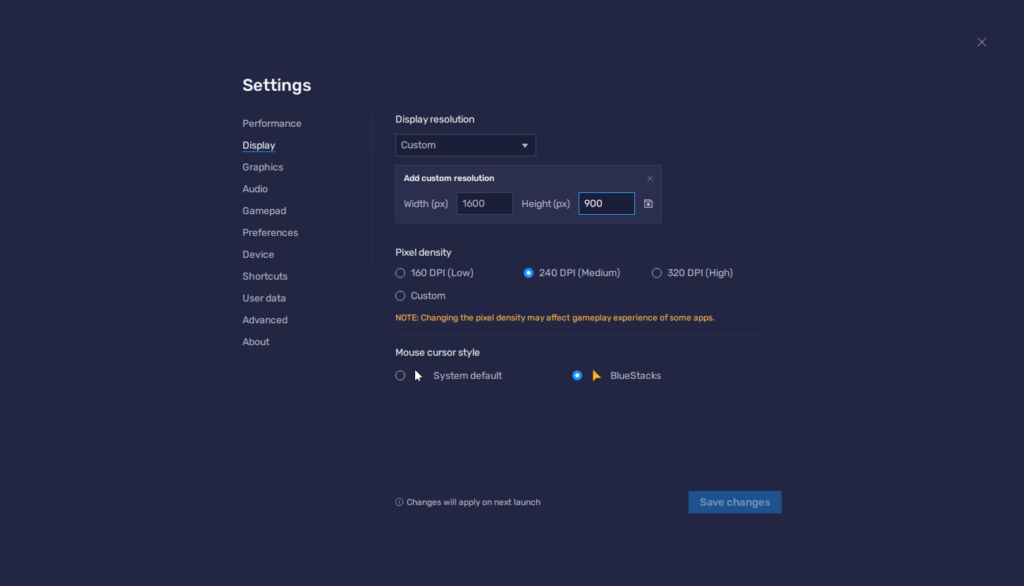
Task: Click the Width pixel input field
Action: click(x=484, y=203)
